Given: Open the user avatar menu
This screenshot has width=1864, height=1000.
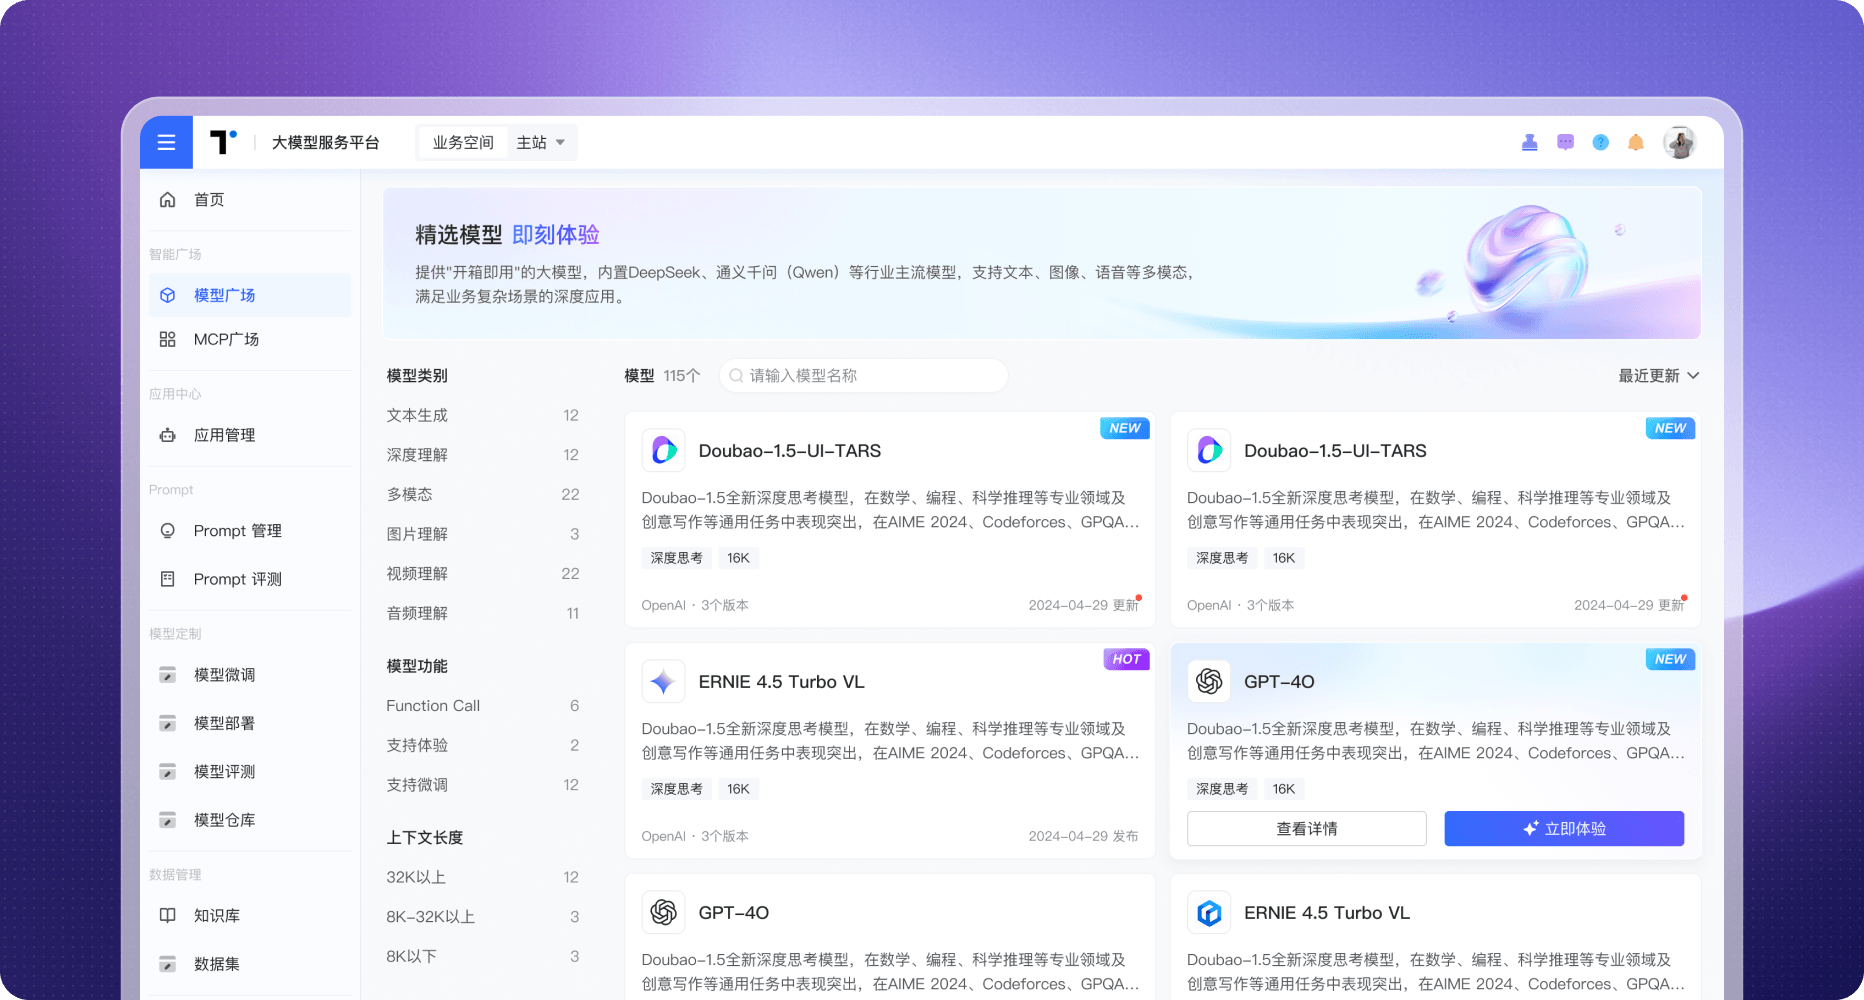Looking at the screenshot, I should click(x=1680, y=142).
